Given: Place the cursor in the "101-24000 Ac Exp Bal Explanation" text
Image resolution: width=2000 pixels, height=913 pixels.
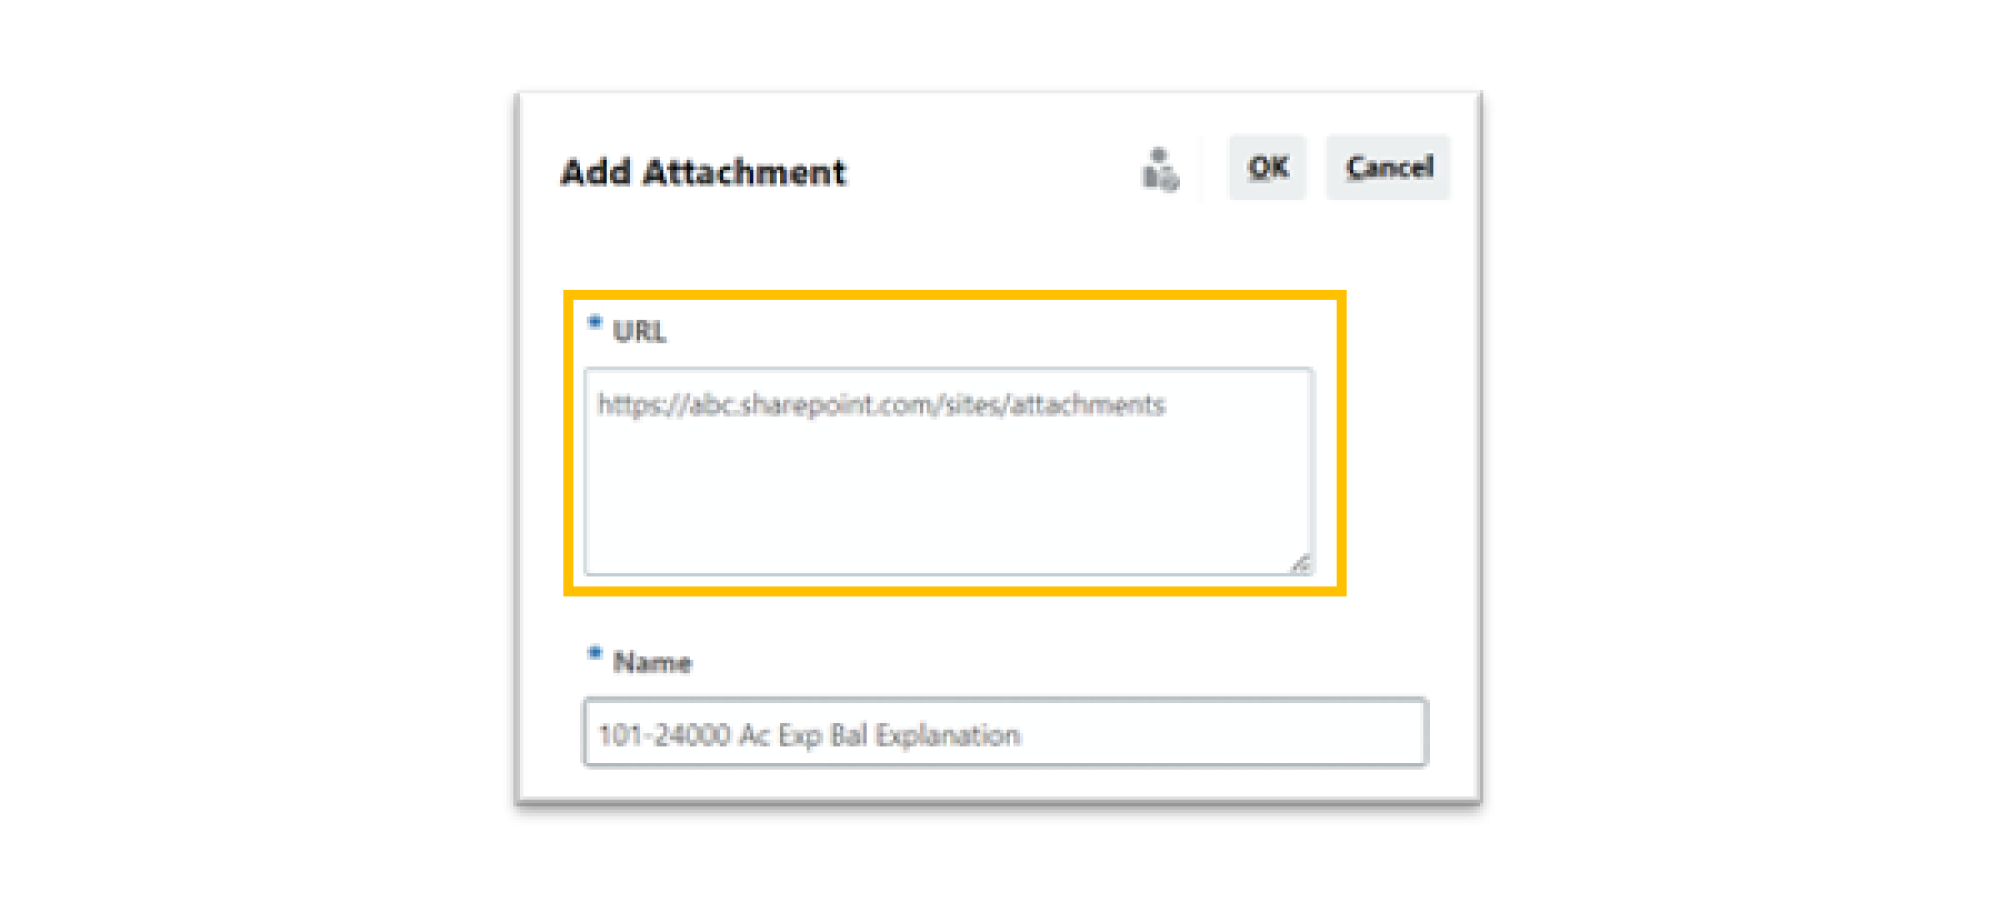Looking at the screenshot, I should tap(808, 735).
